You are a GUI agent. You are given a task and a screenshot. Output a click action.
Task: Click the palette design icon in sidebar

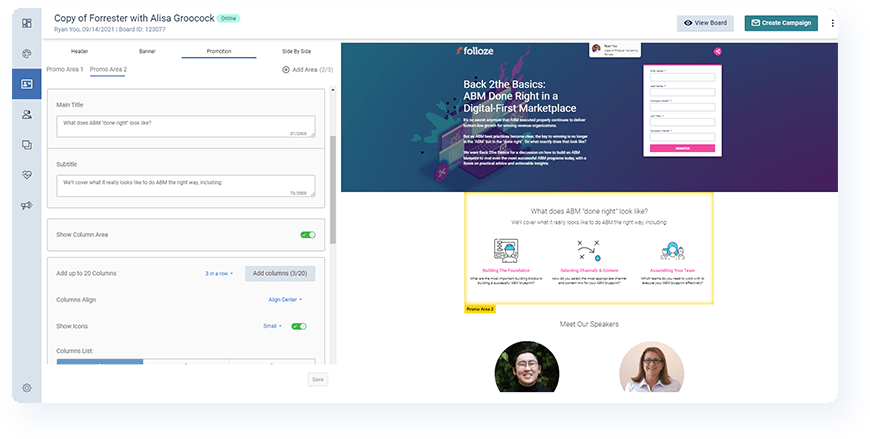[26, 53]
